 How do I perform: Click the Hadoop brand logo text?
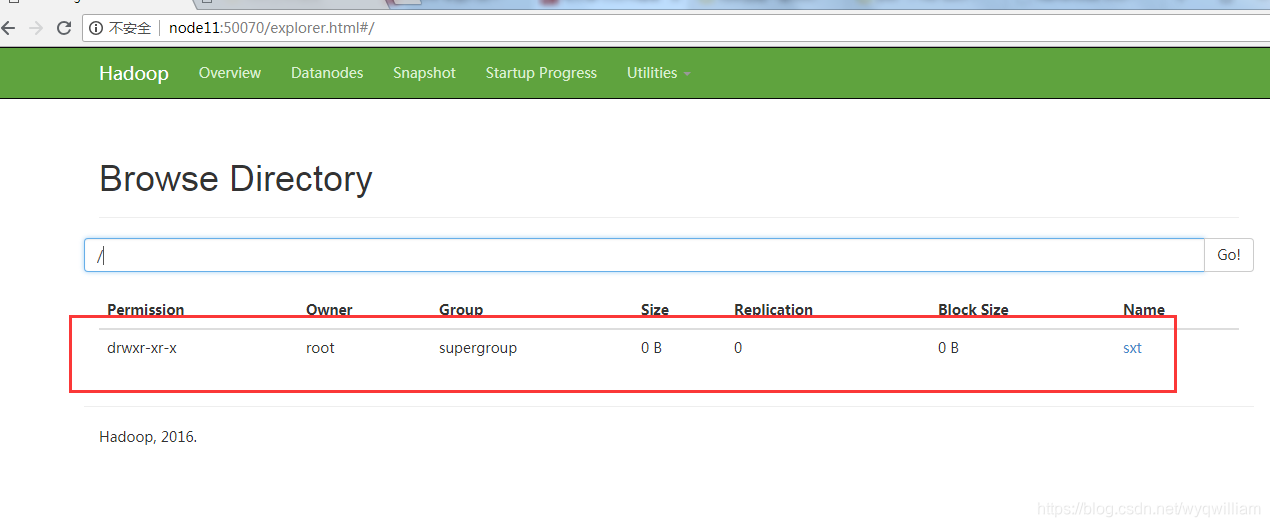134,73
